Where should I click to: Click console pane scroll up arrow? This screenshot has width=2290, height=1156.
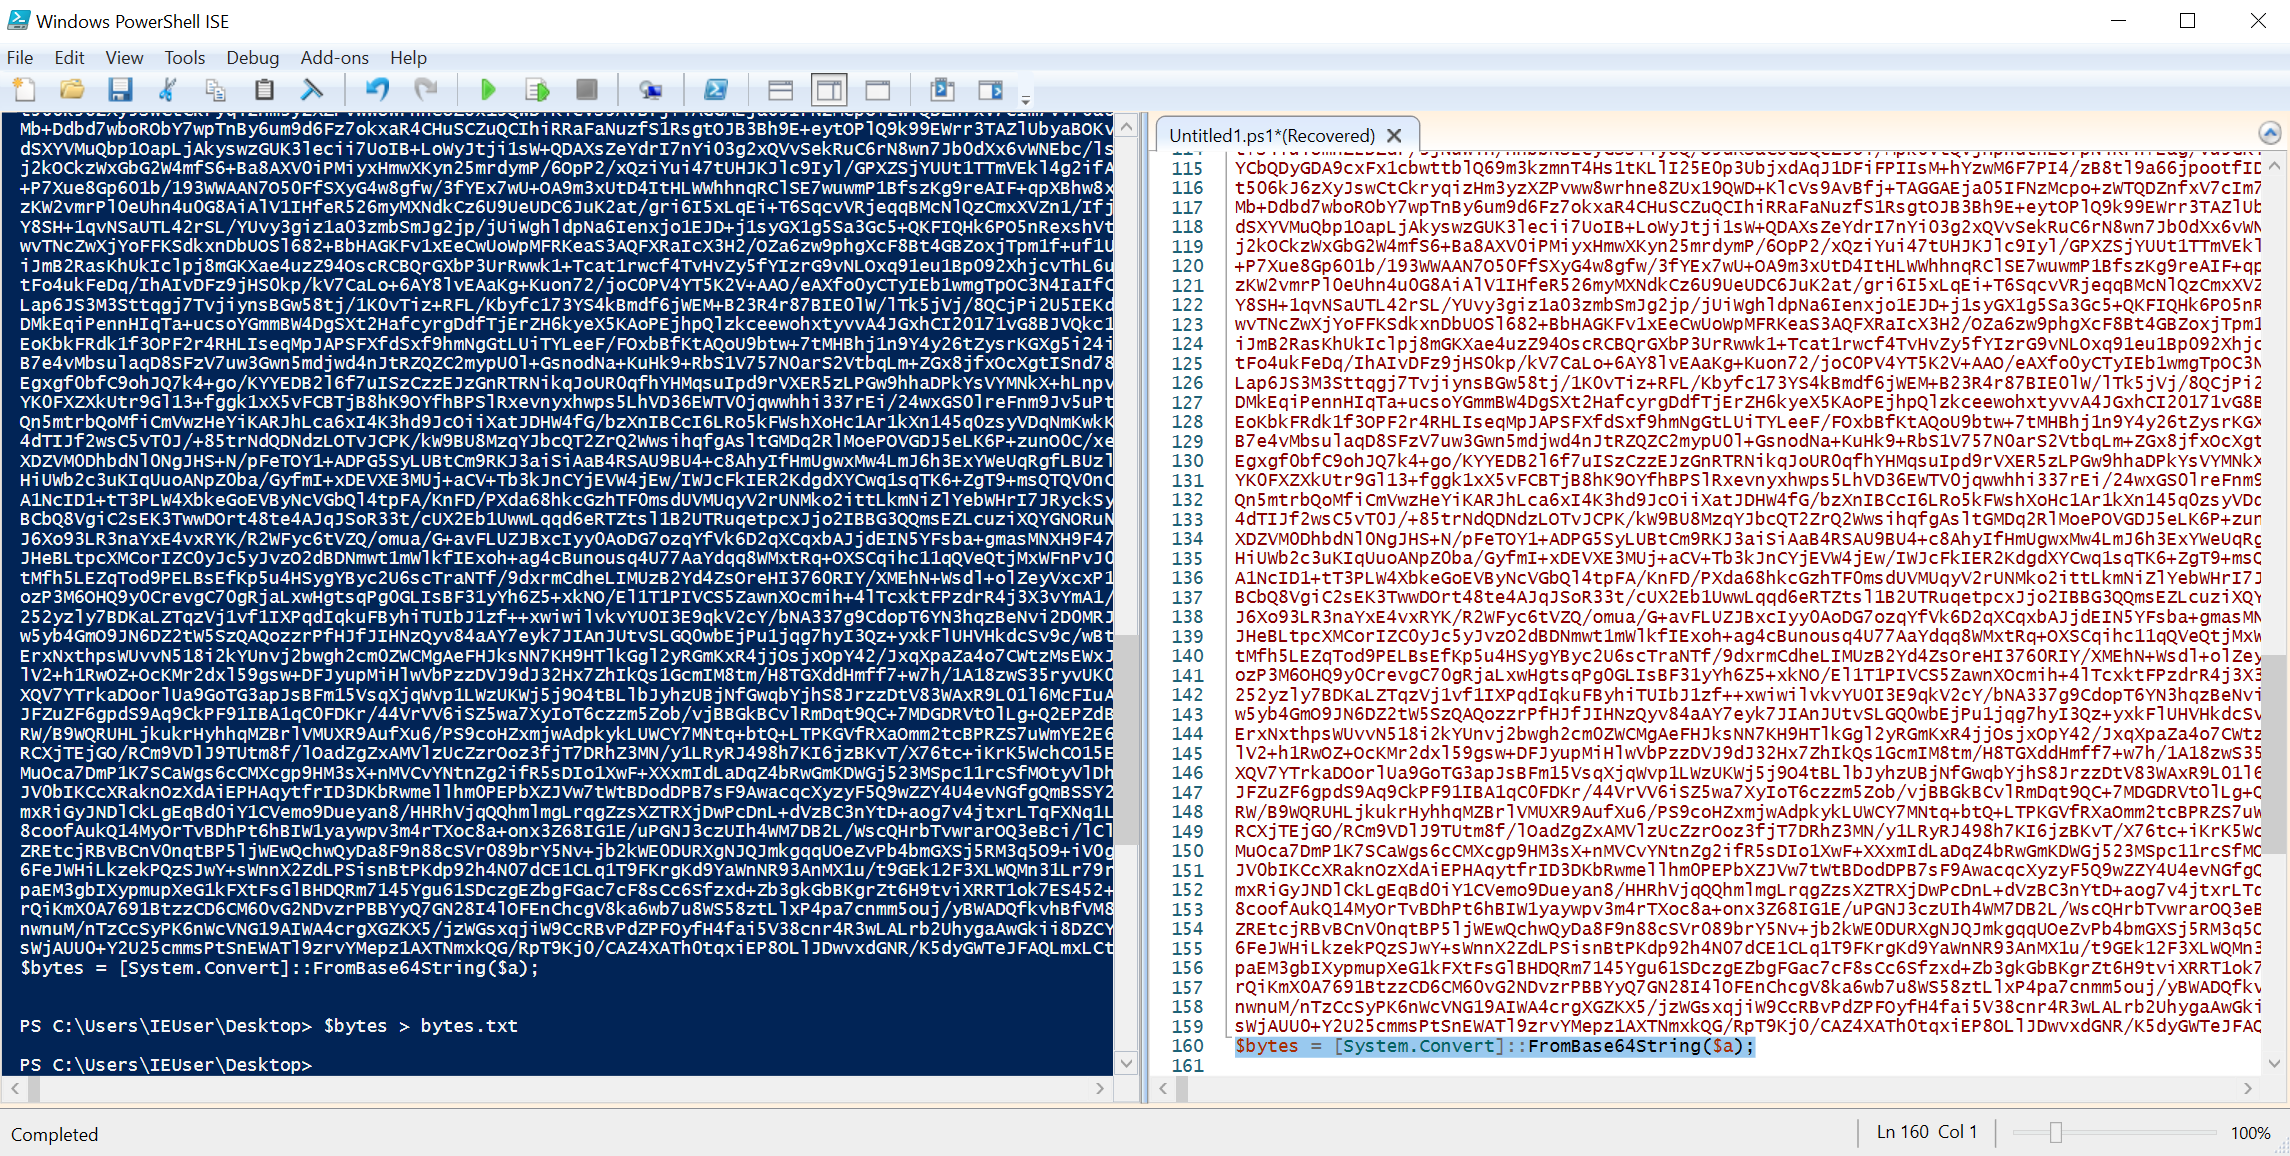1126,127
